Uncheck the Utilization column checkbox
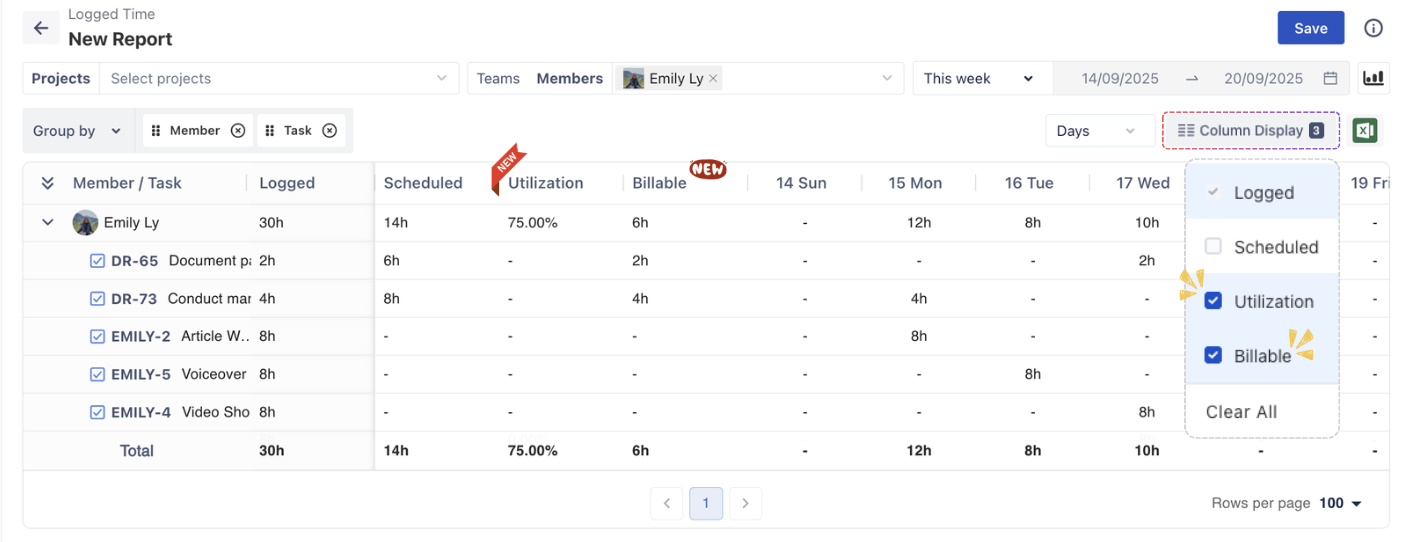The image size is (1422, 542). click(x=1213, y=301)
